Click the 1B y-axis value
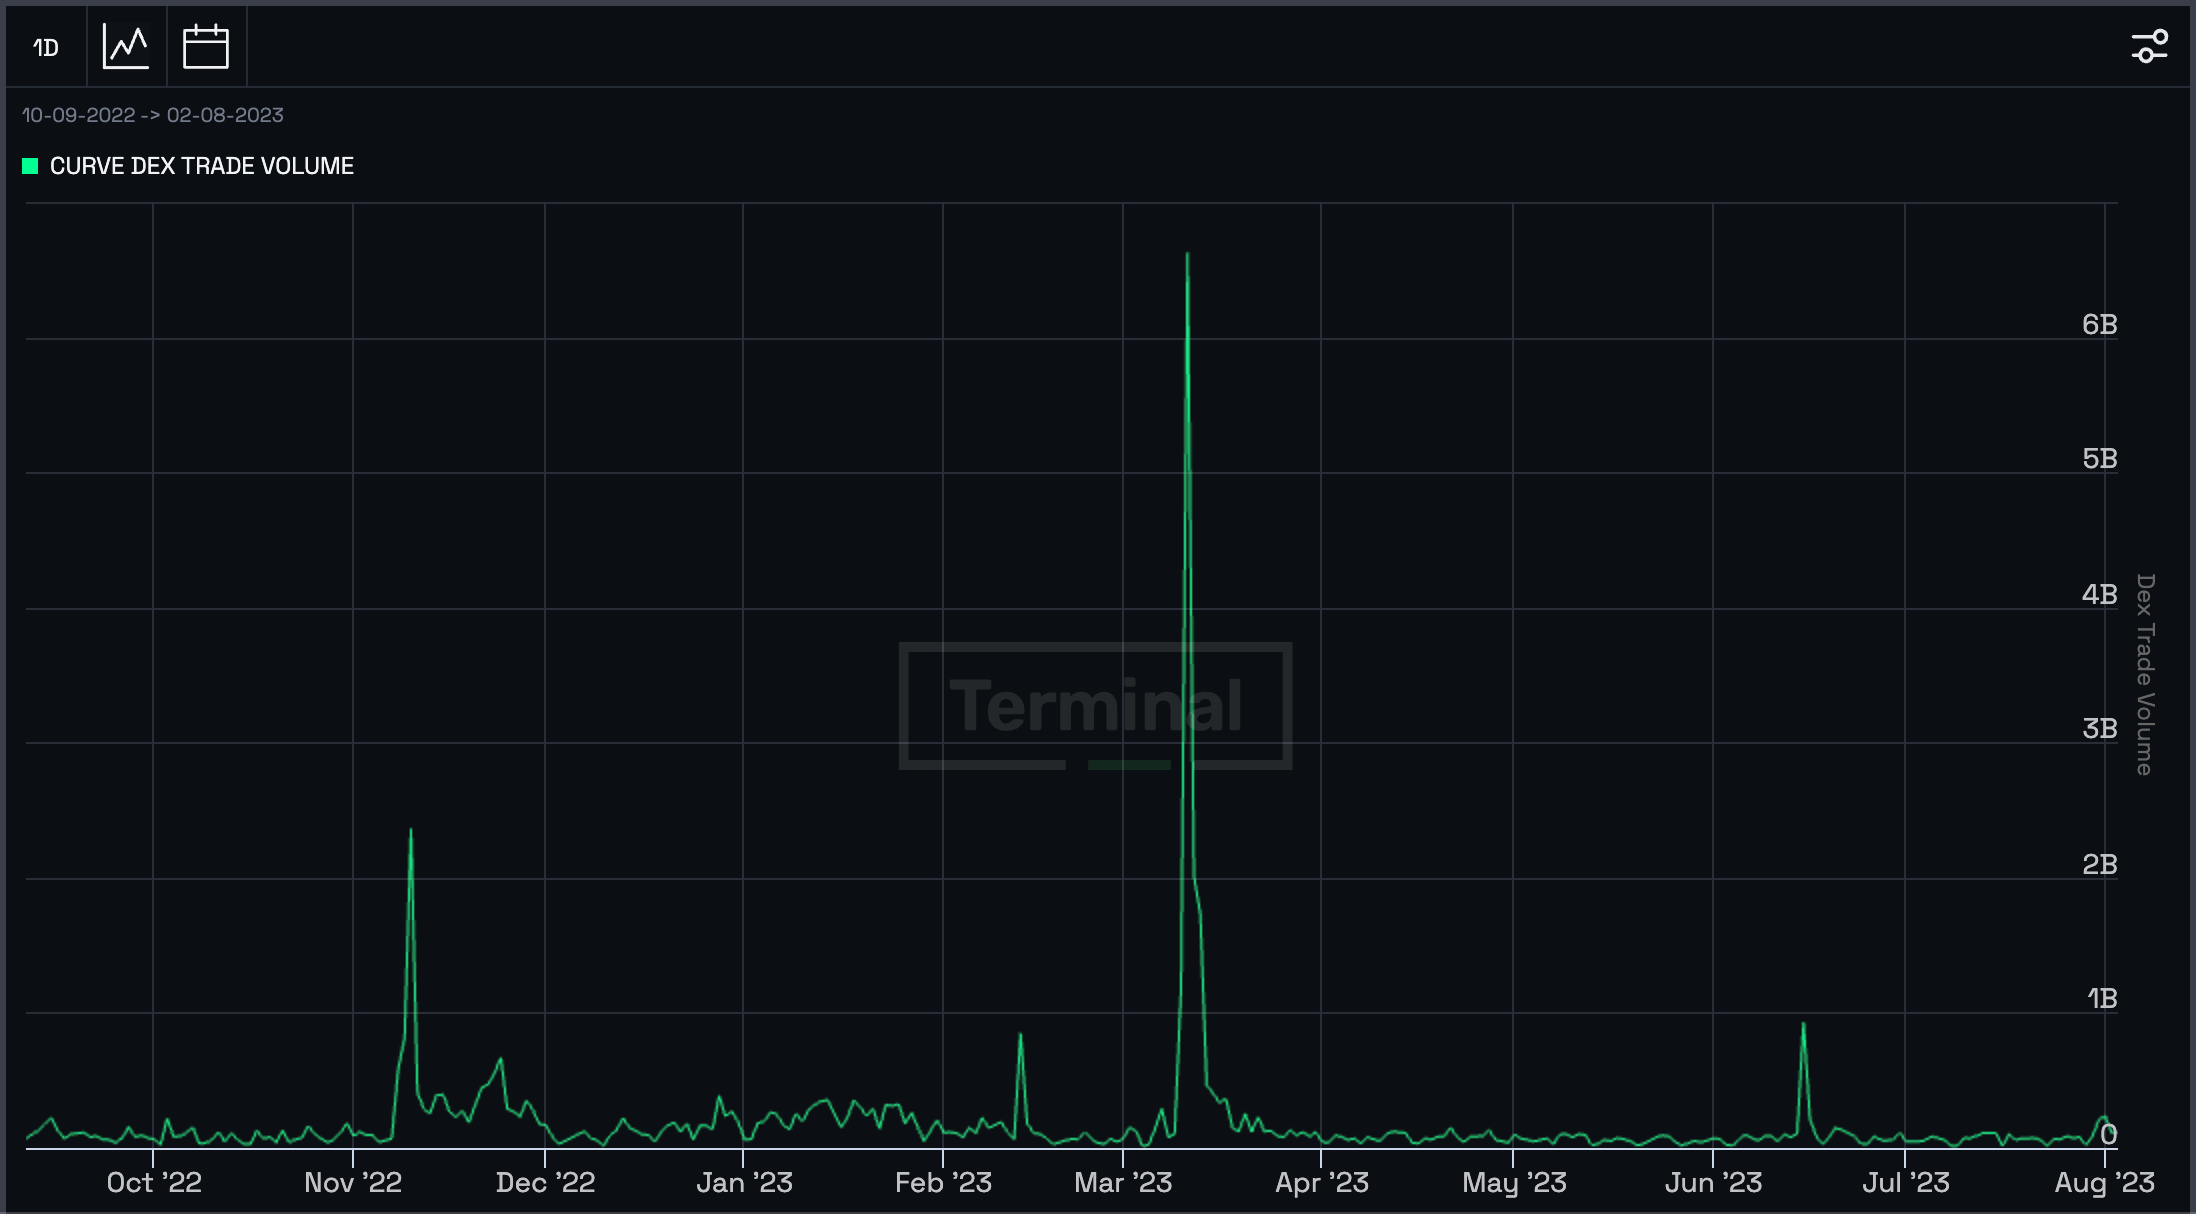Viewport: 2196px width, 1214px height. click(x=2102, y=998)
